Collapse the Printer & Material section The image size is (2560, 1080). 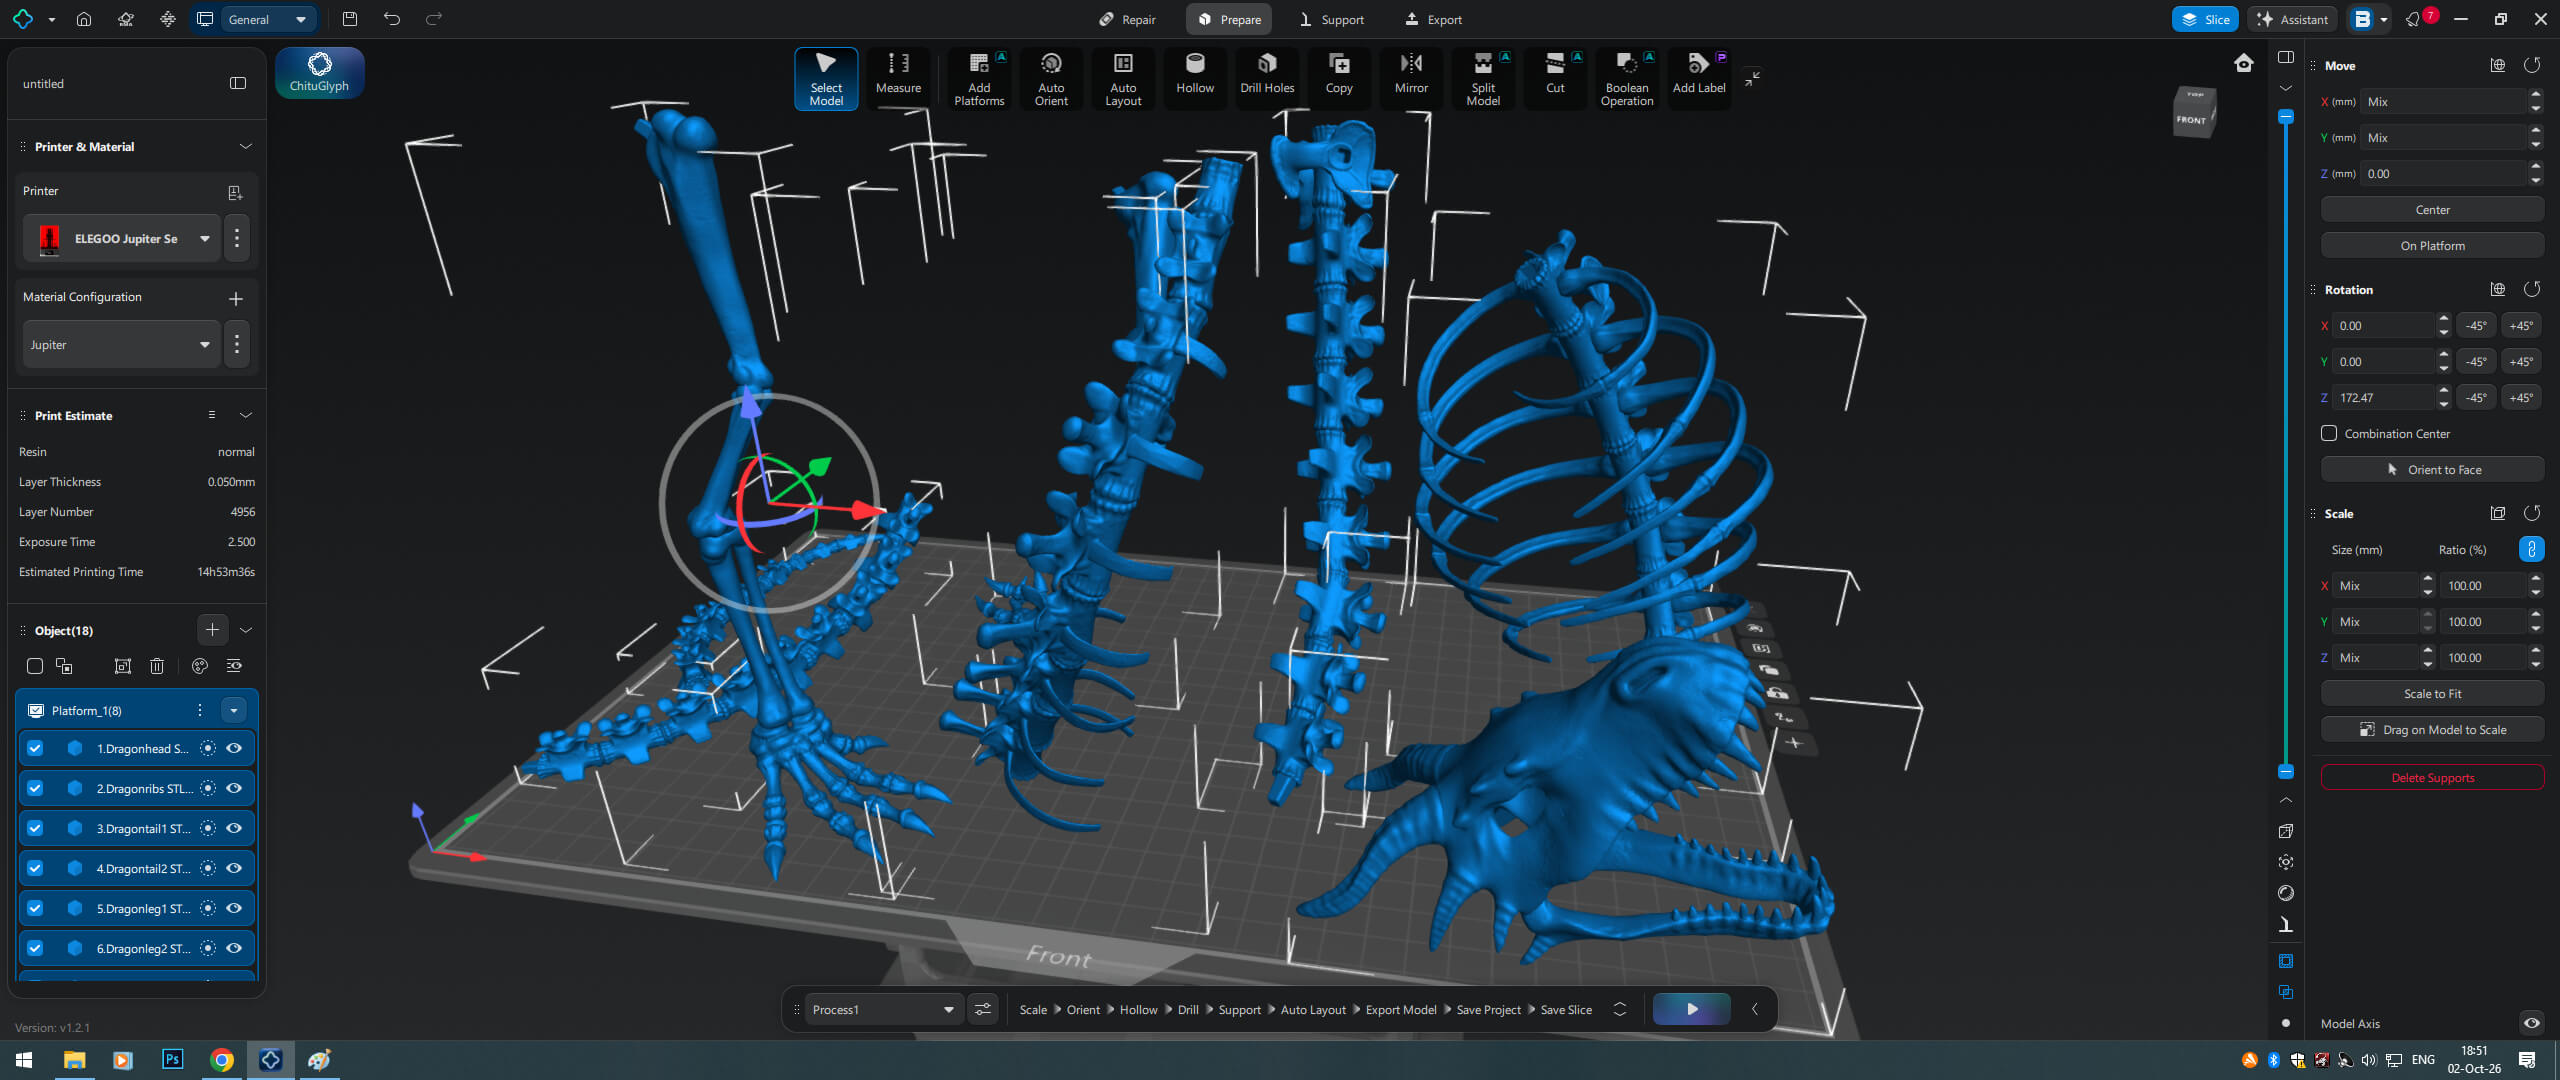point(246,146)
